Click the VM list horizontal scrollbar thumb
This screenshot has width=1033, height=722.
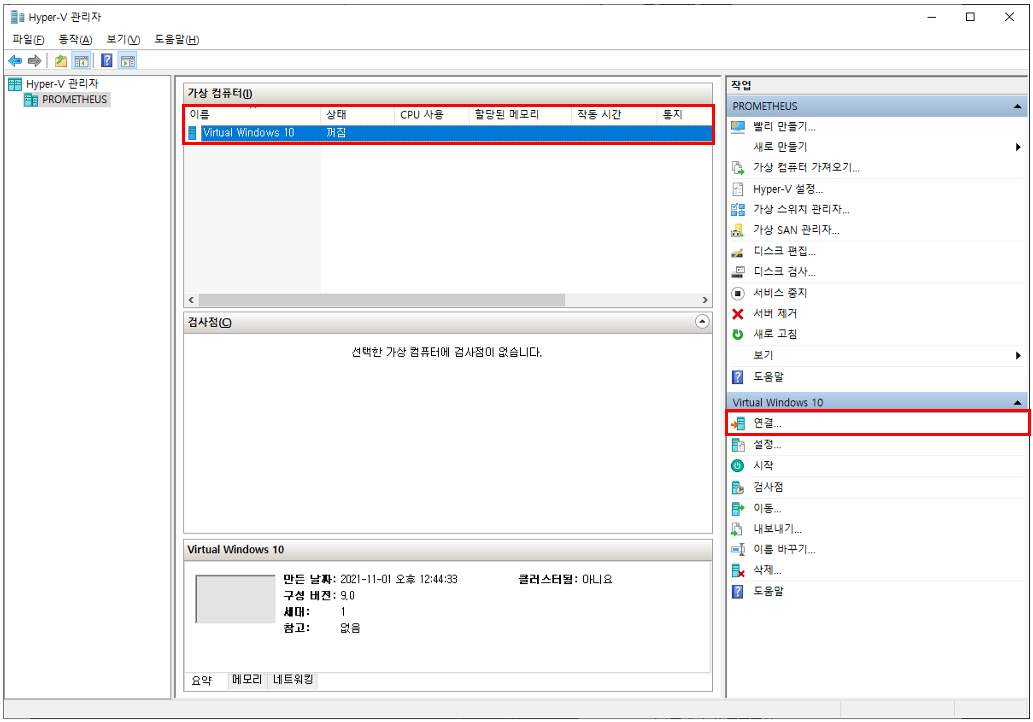click(x=381, y=300)
